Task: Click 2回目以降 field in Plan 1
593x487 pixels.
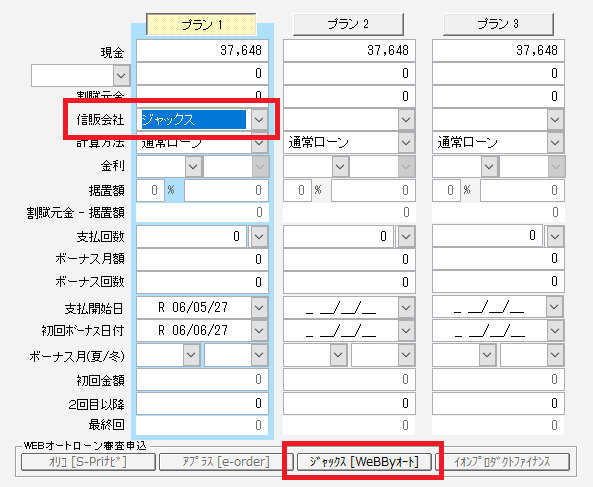Action: point(202,403)
